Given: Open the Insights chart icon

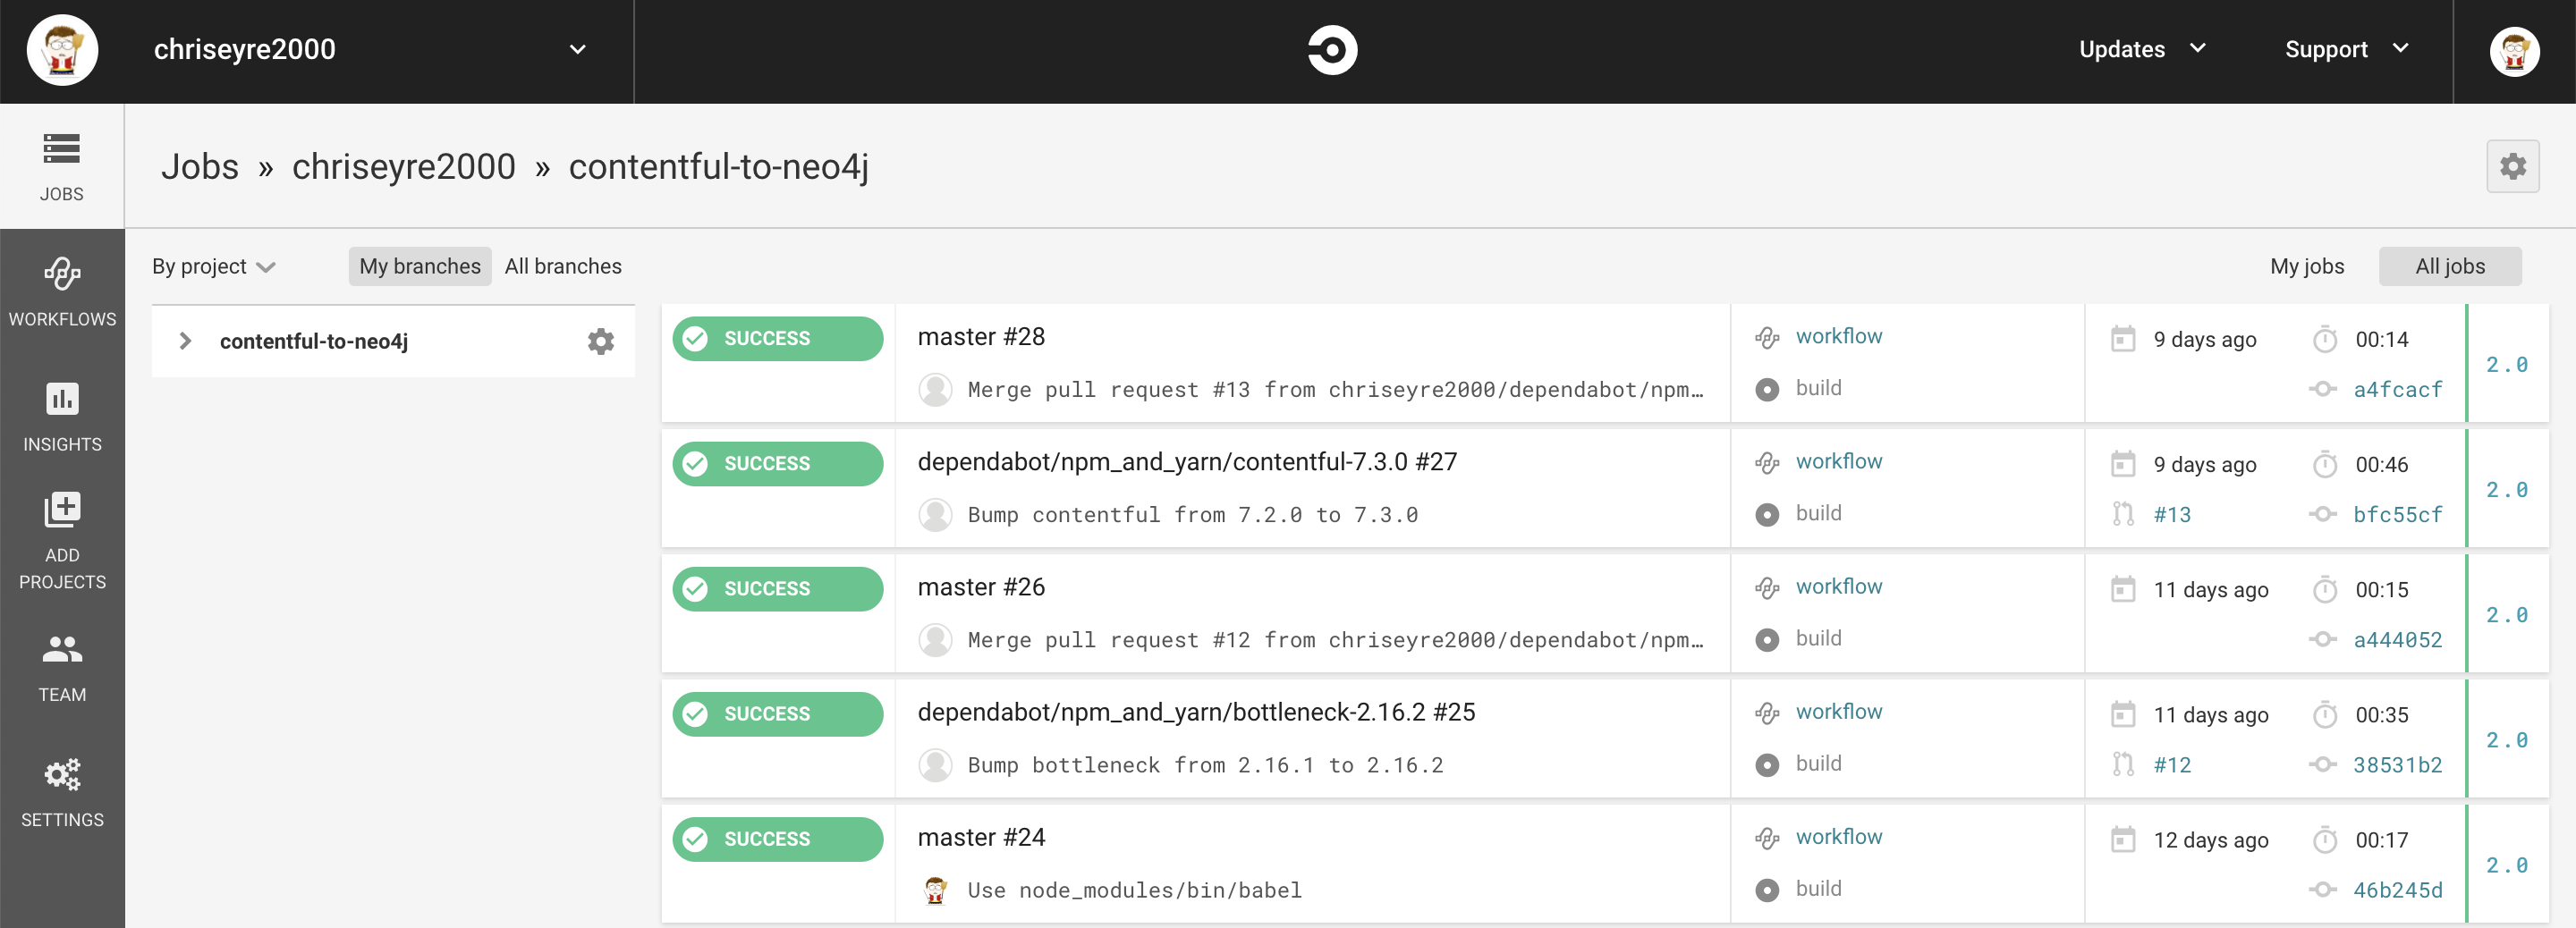Looking at the screenshot, I should pos(62,400).
